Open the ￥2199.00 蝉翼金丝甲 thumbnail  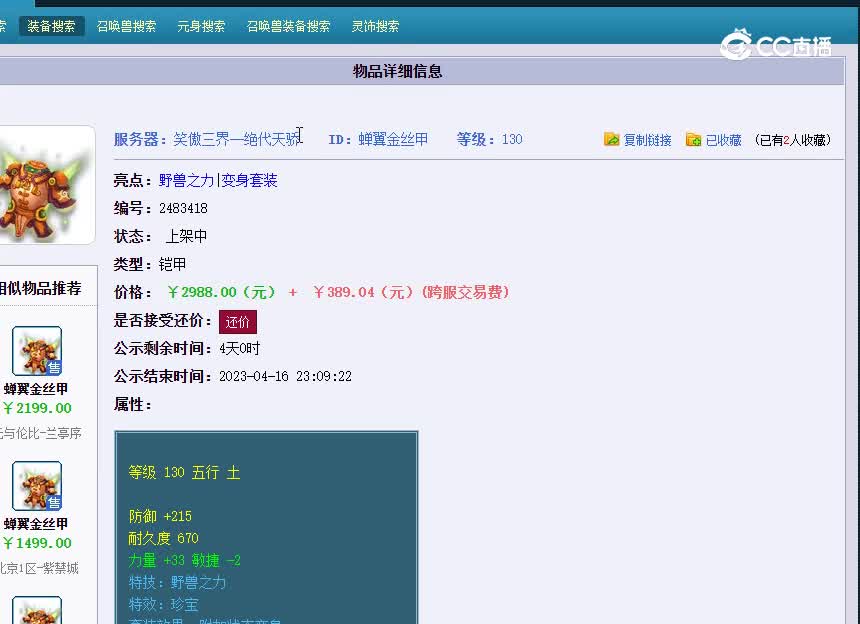tap(37, 351)
